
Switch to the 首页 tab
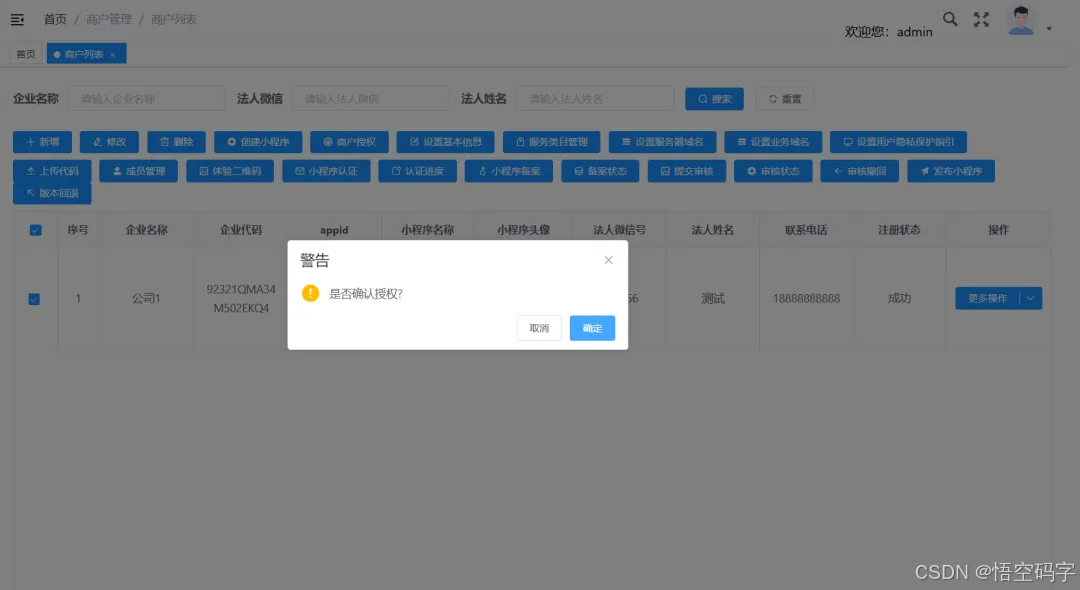25,54
